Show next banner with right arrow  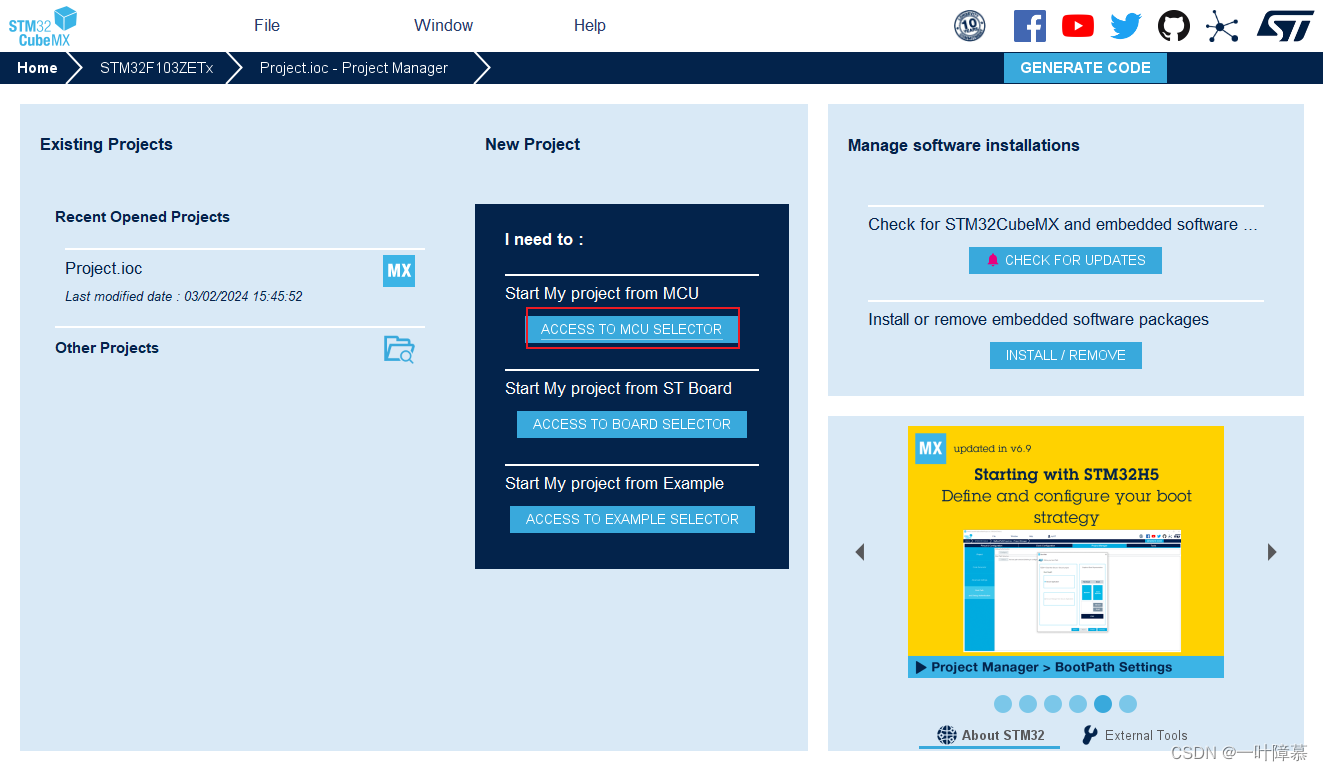coord(1272,552)
